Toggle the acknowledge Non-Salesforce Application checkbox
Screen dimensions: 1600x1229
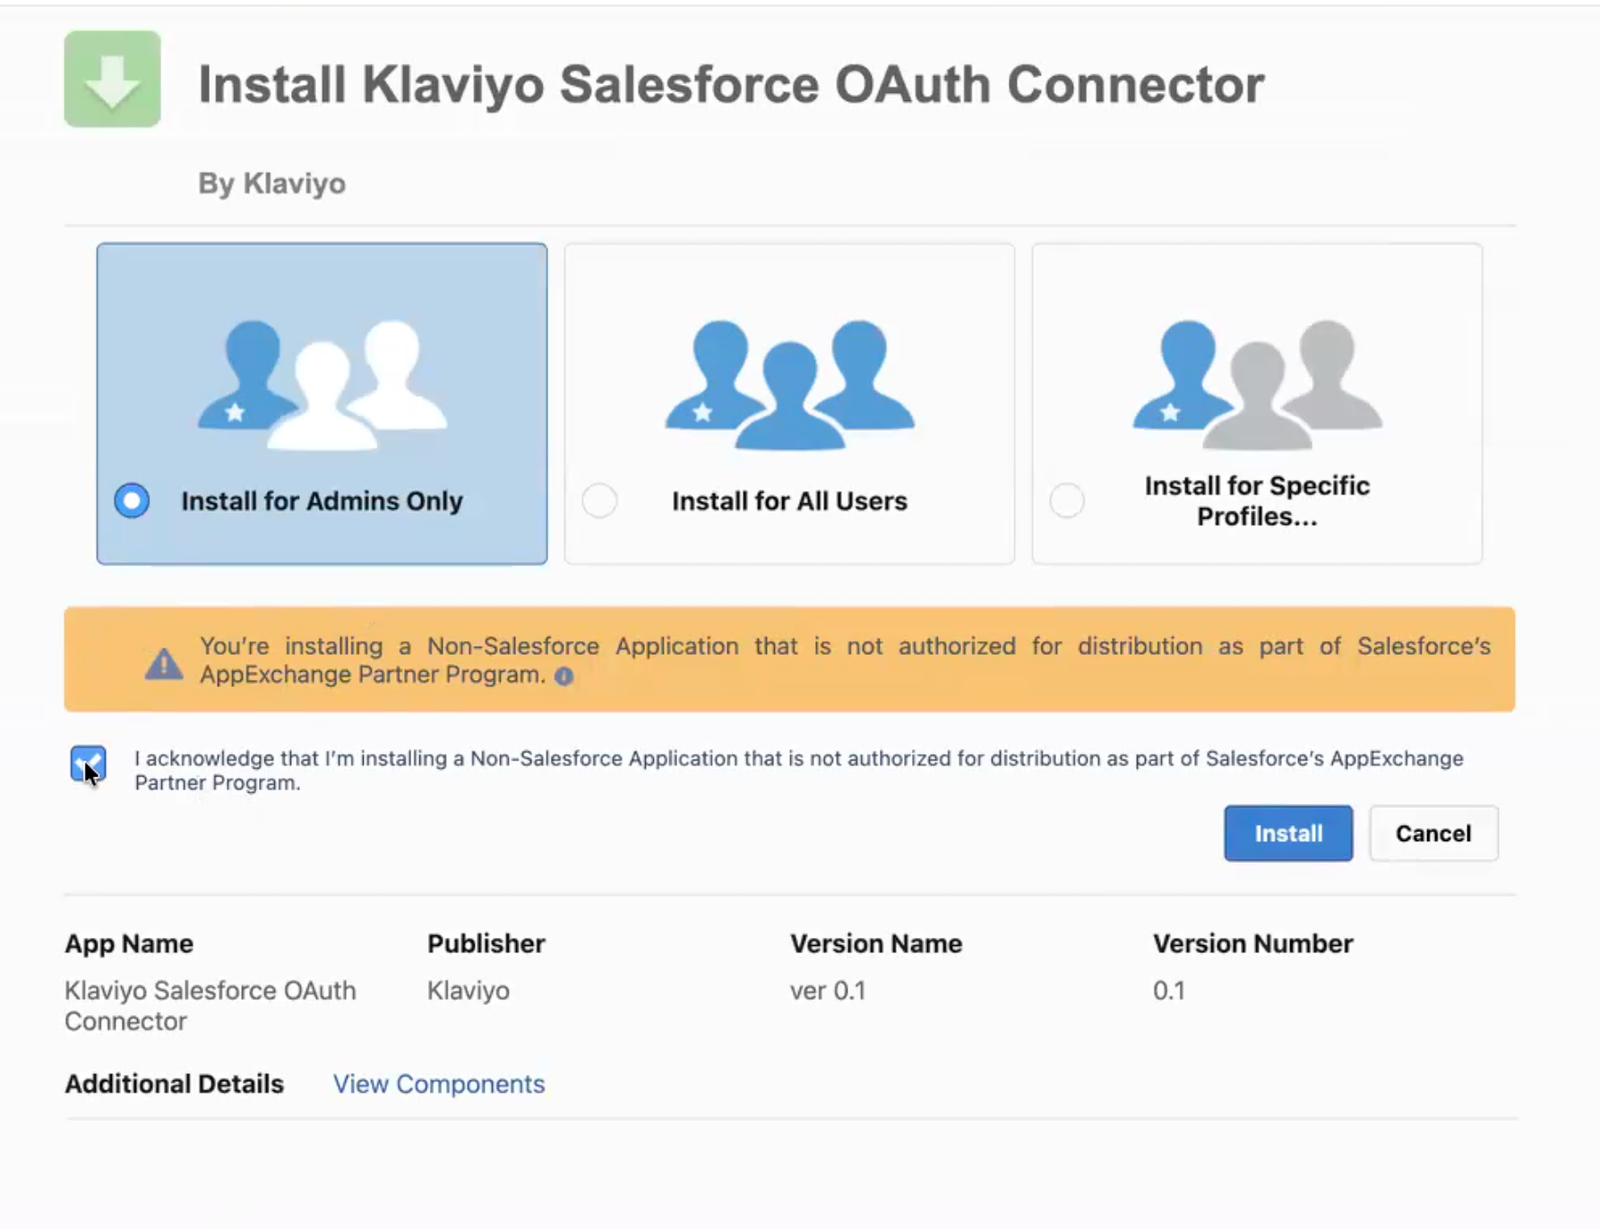coord(88,764)
